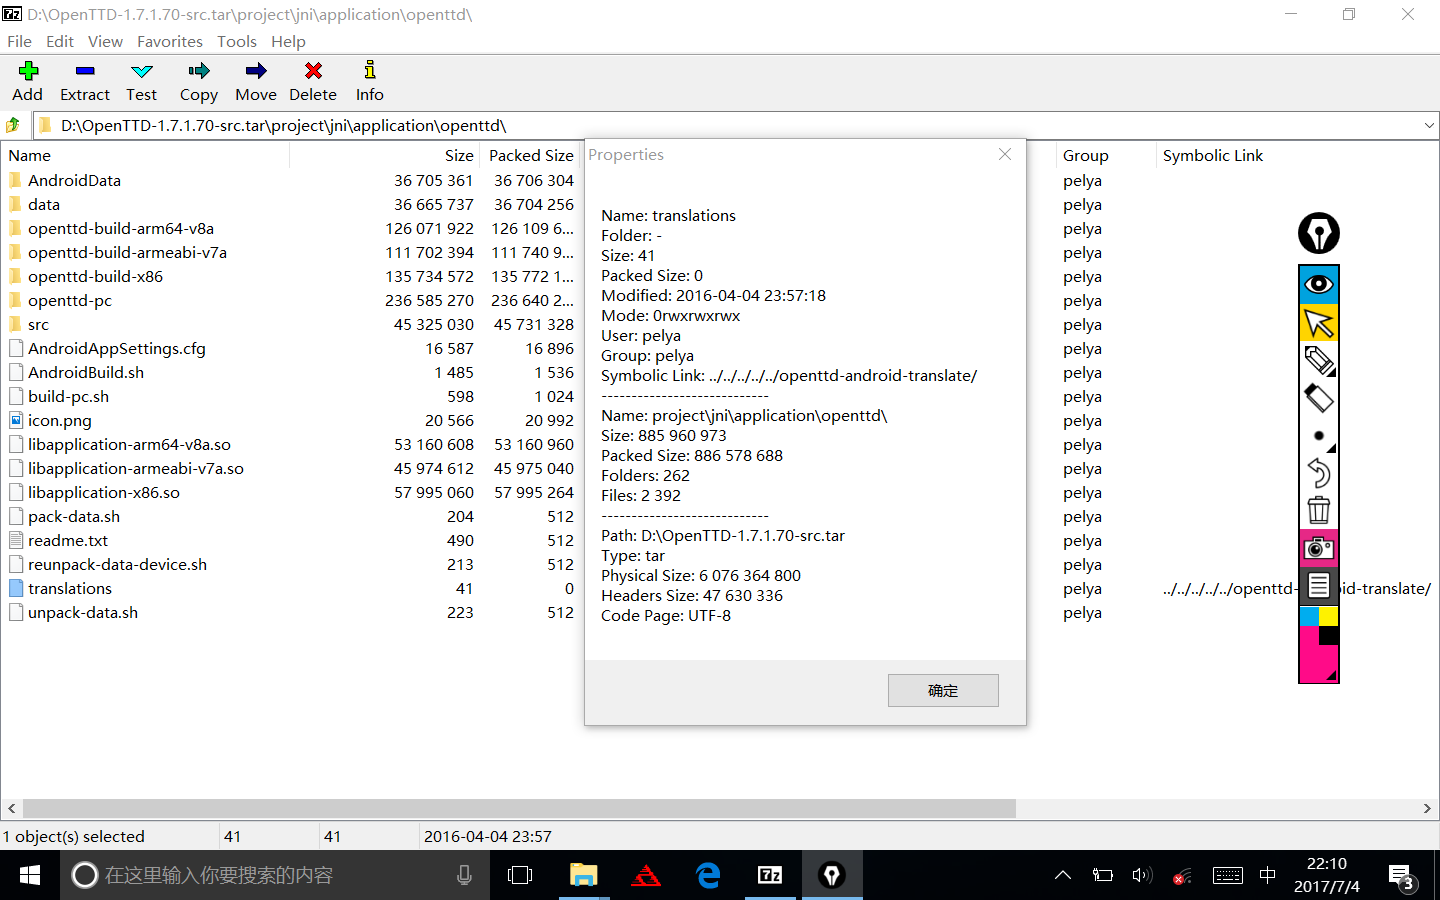
Task: Open the View menu
Action: click(105, 41)
